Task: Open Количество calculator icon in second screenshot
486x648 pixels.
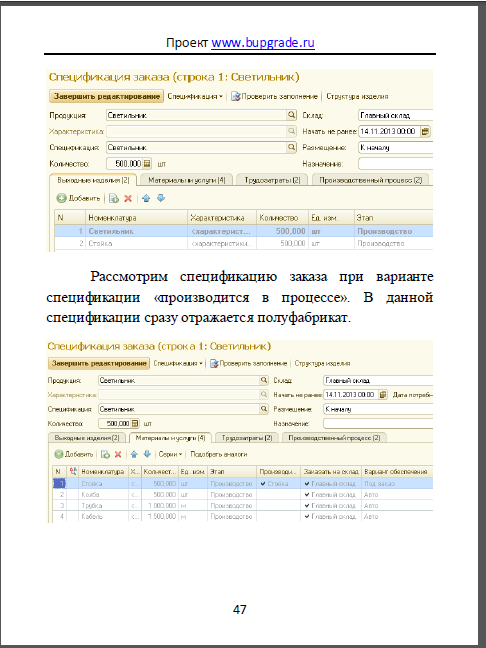Action: coord(135,424)
